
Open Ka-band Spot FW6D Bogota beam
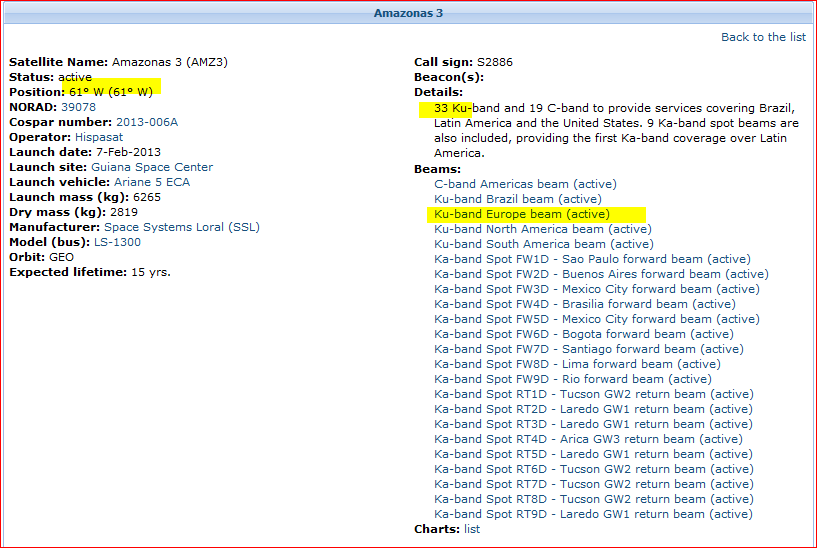583,334
